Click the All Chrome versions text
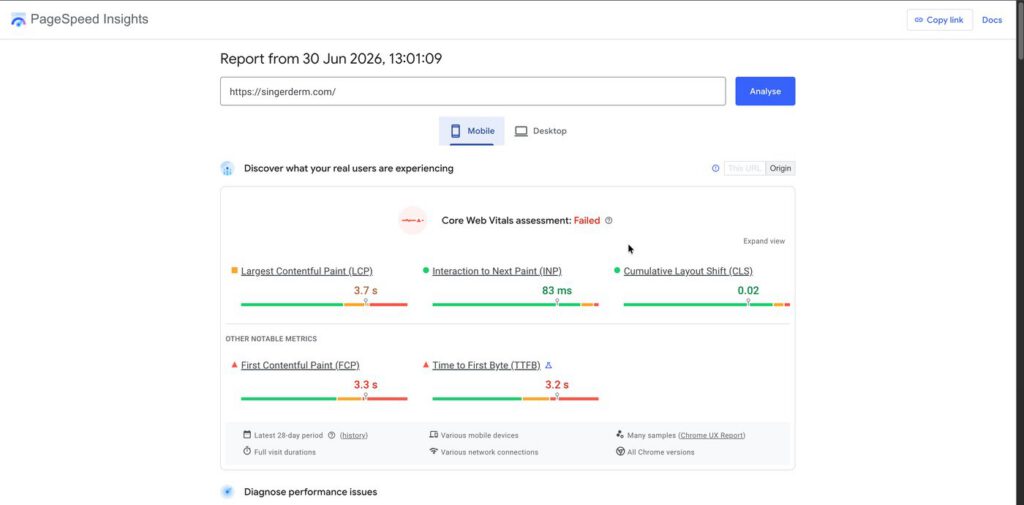Viewport: 1024px width, 505px height. (x=661, y=452)
